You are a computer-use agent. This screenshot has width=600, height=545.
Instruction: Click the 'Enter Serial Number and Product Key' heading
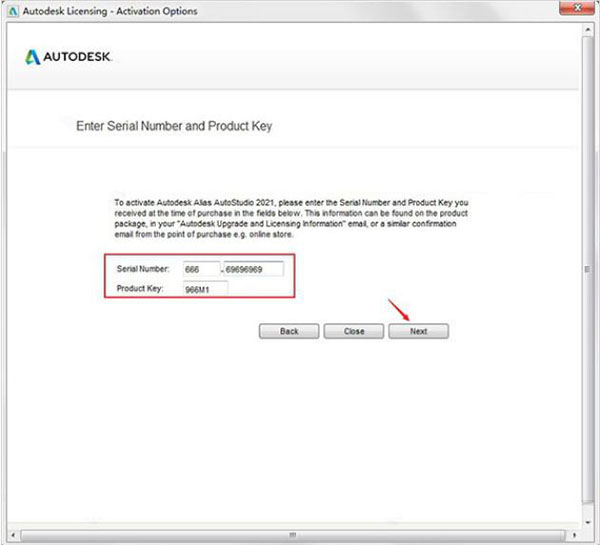click(174, 126)
